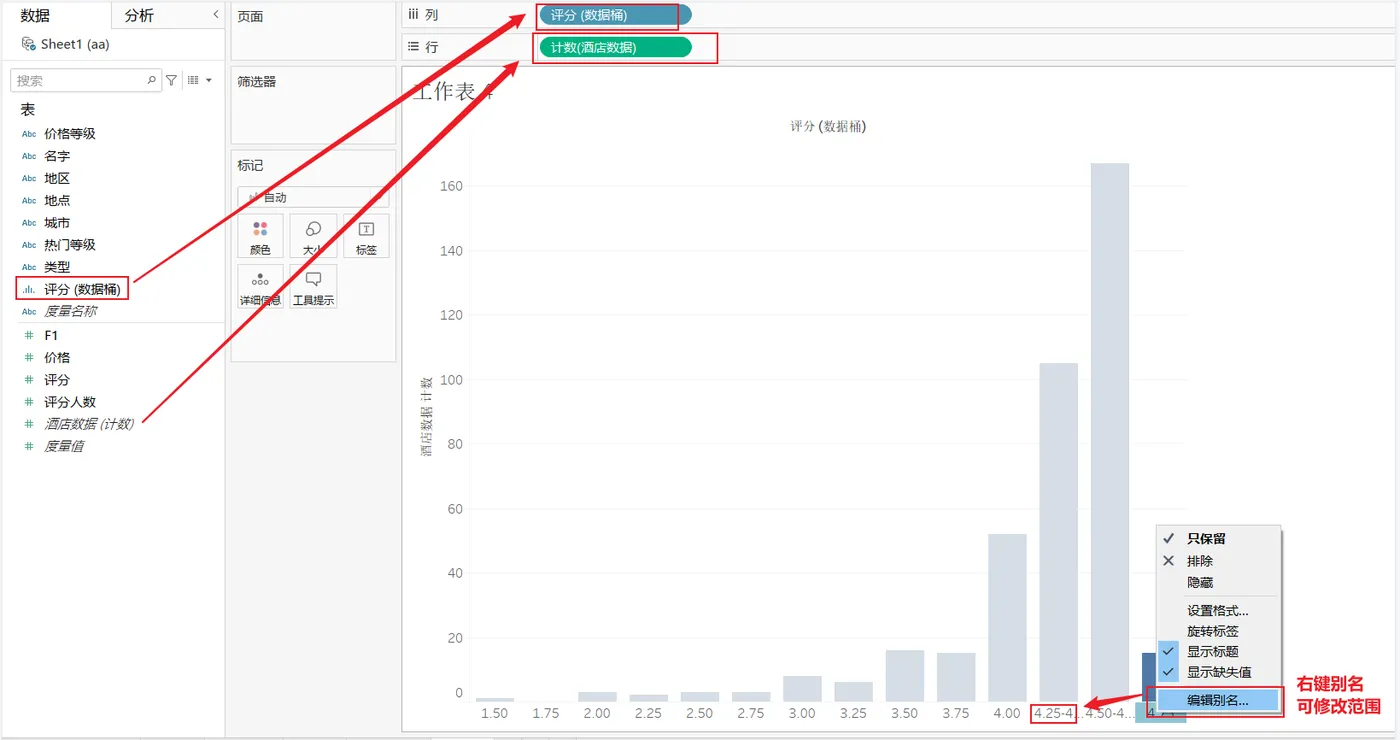Click the 3.25 axis bin label

[854, 714]
